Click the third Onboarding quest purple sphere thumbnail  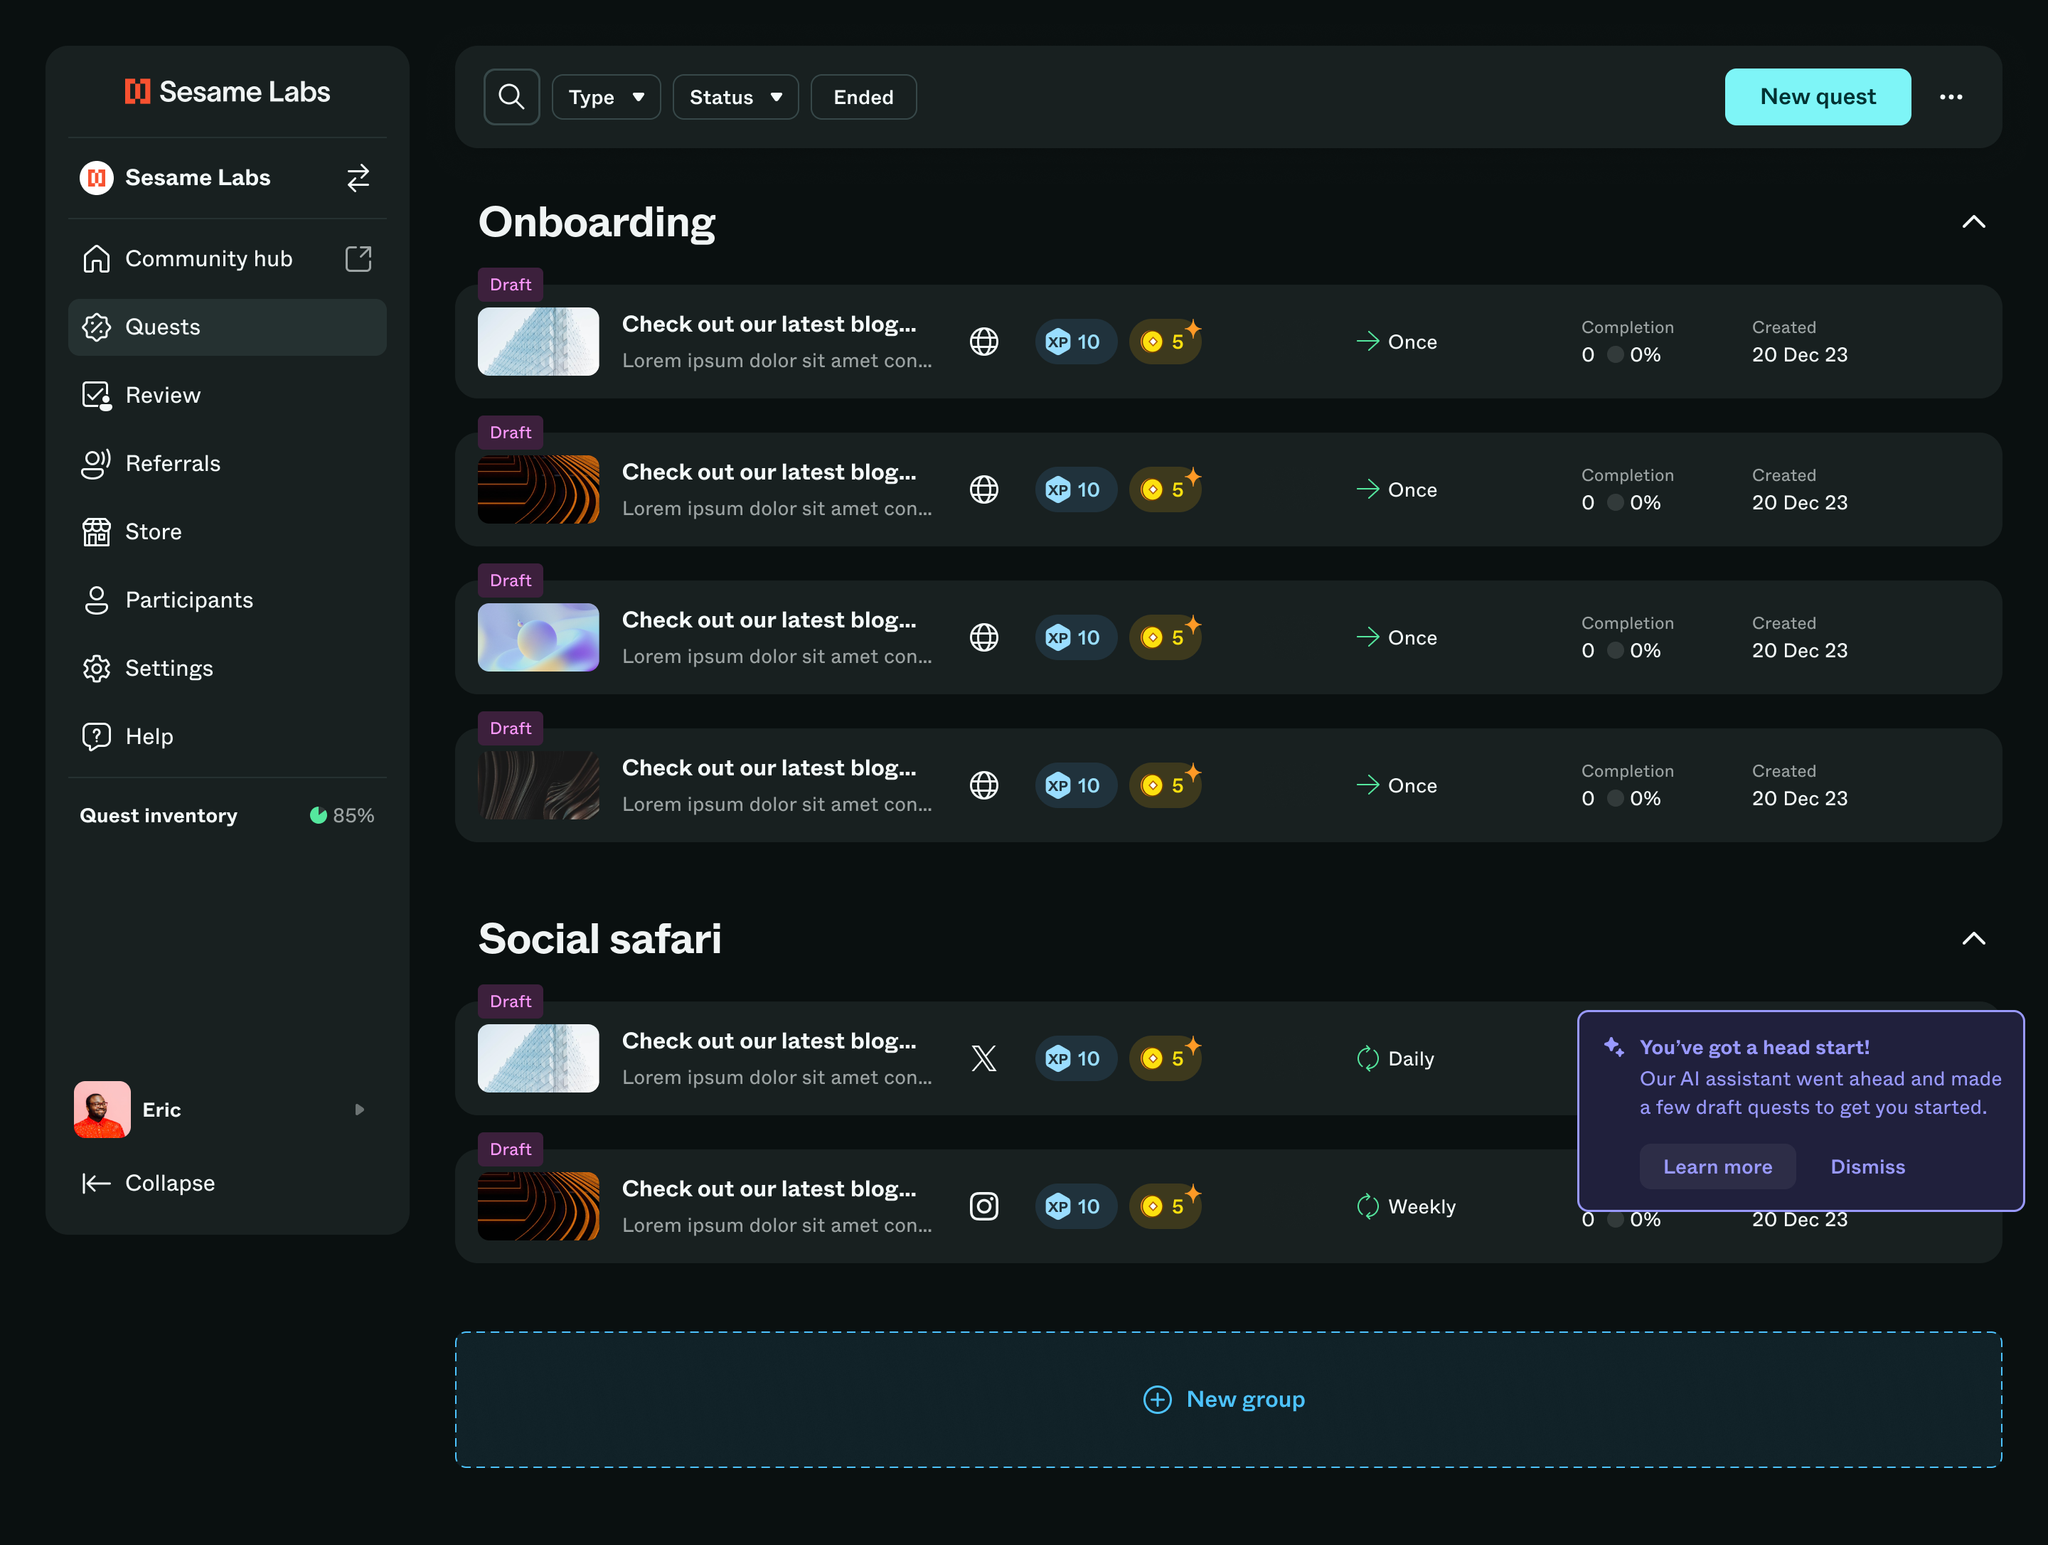point(538,638)
